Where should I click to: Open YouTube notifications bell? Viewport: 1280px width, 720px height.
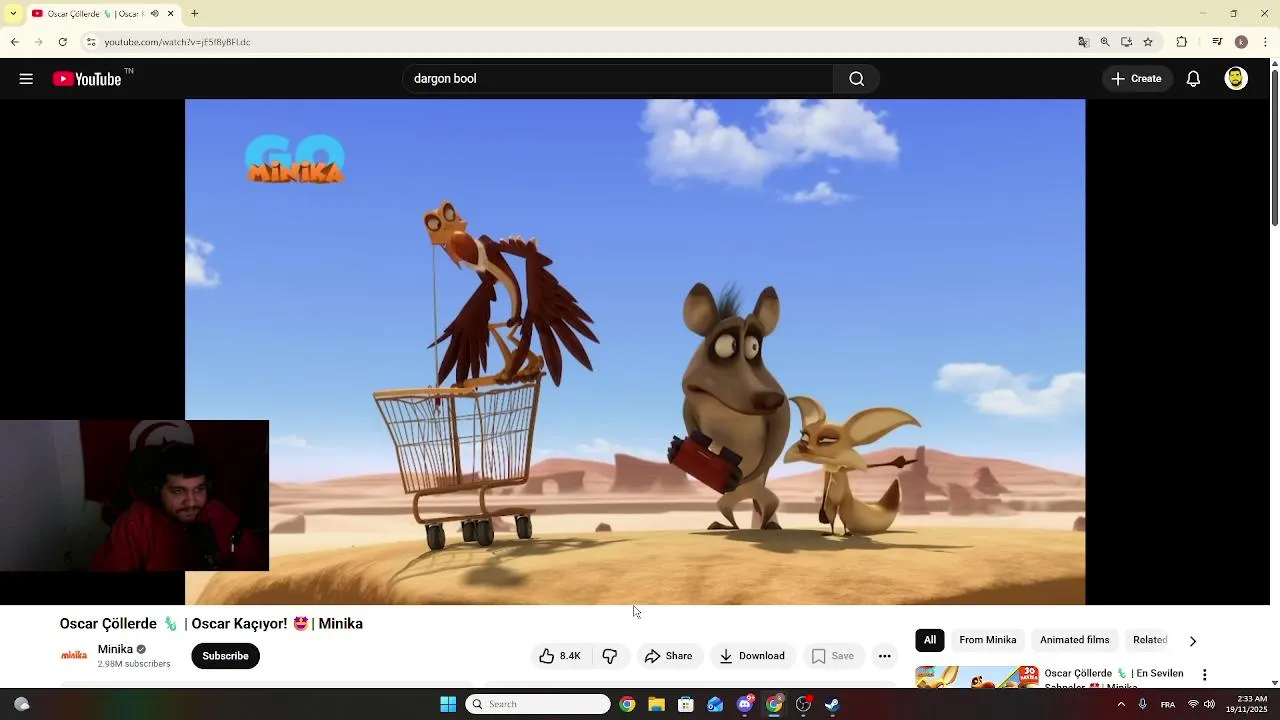(1193, 79)
